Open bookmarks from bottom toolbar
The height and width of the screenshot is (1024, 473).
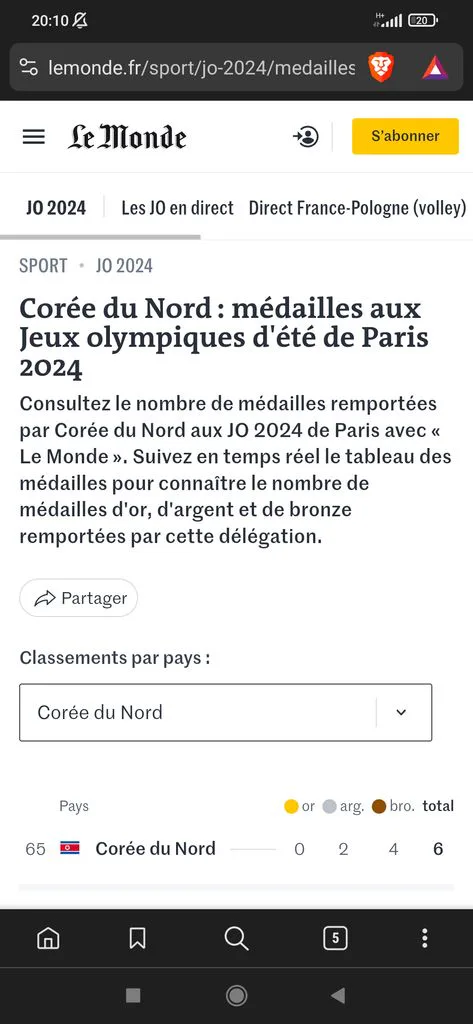pos(137,938)
